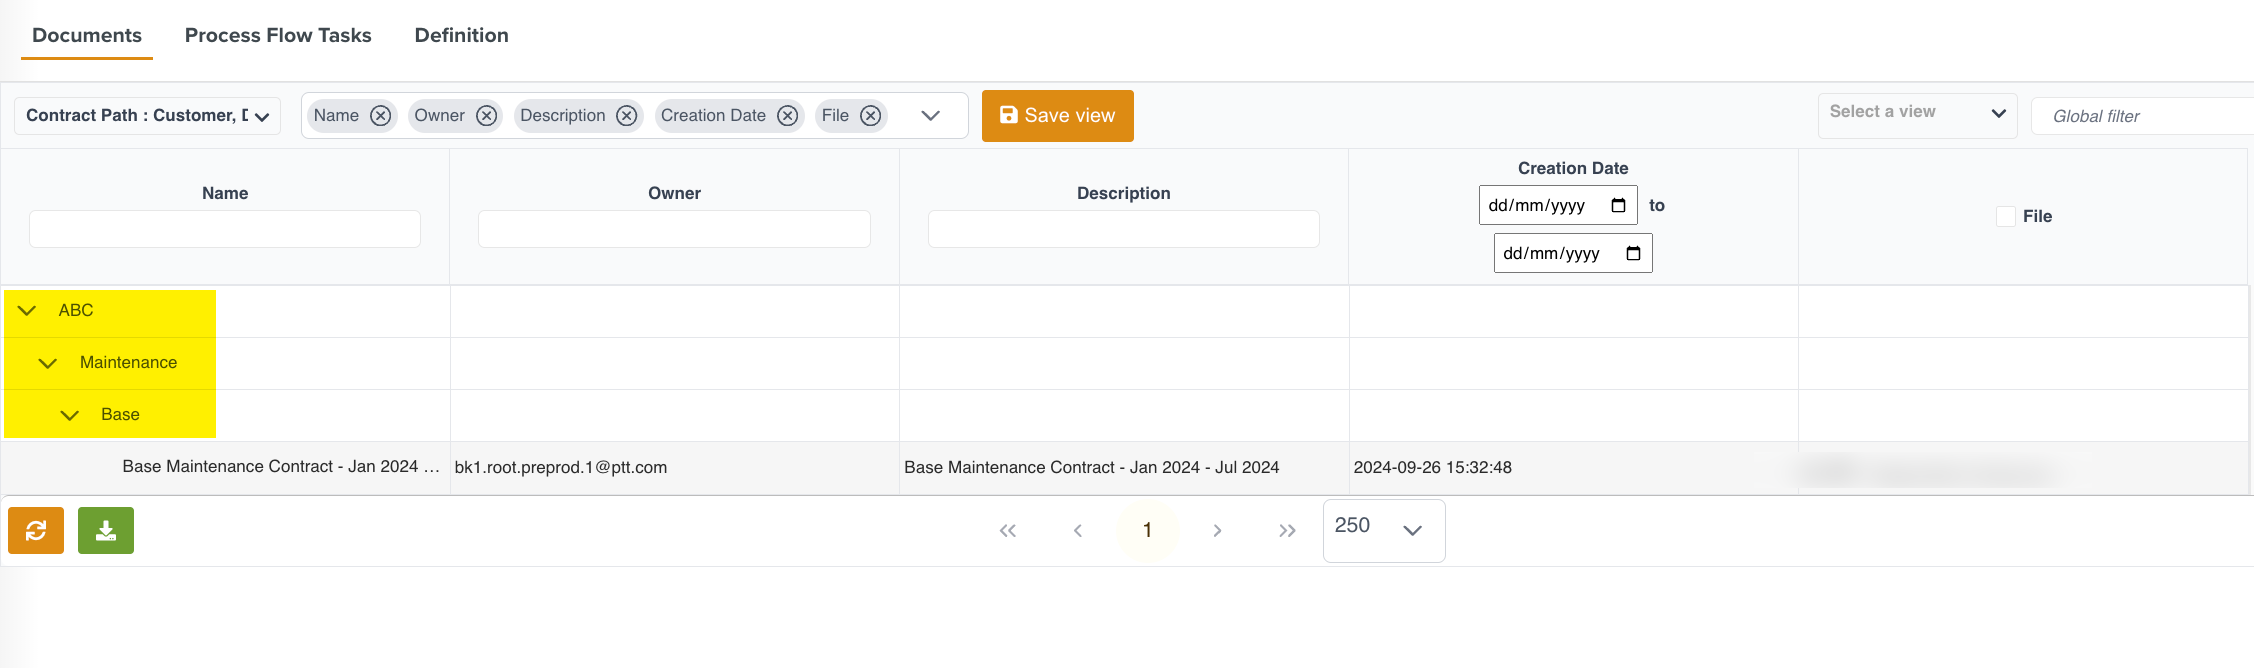Click into the Global filter field
This screenshot has width=2254, height=668.
(x=2140, y=116)
